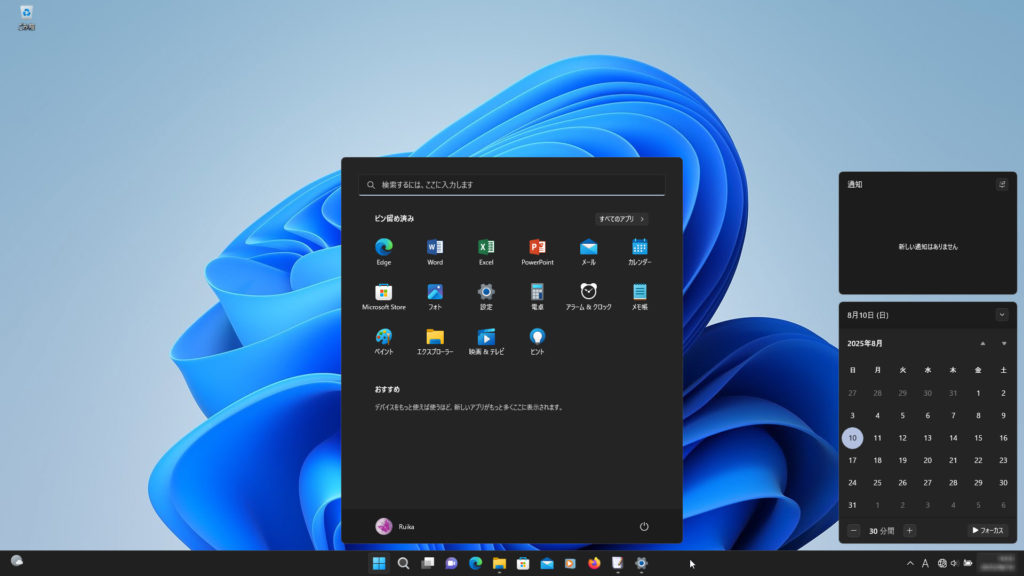Toggle the do-not-disturb notification icon

(x=1002, y=185)
